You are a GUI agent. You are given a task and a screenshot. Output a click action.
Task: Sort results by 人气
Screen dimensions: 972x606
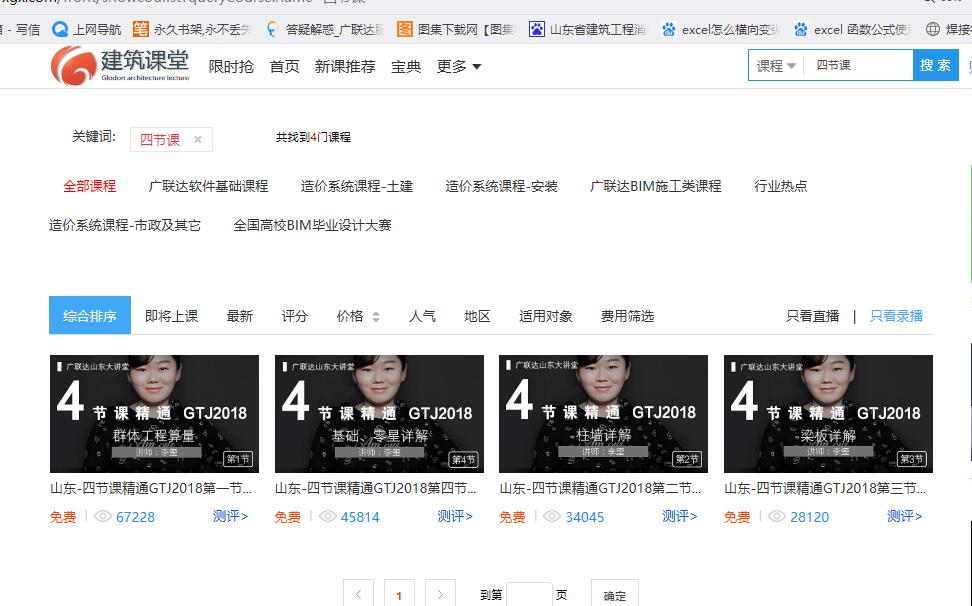coord(422,316)
